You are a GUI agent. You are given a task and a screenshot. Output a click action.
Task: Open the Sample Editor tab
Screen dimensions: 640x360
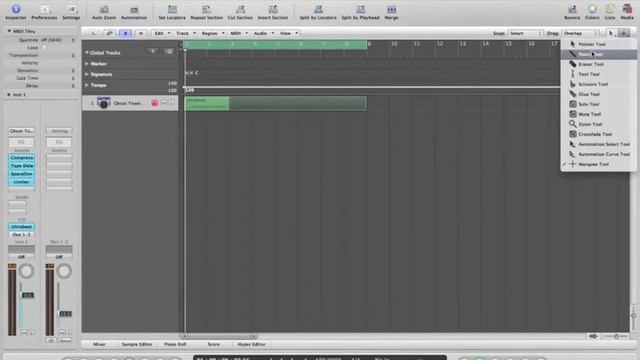[x=137, y=344]
